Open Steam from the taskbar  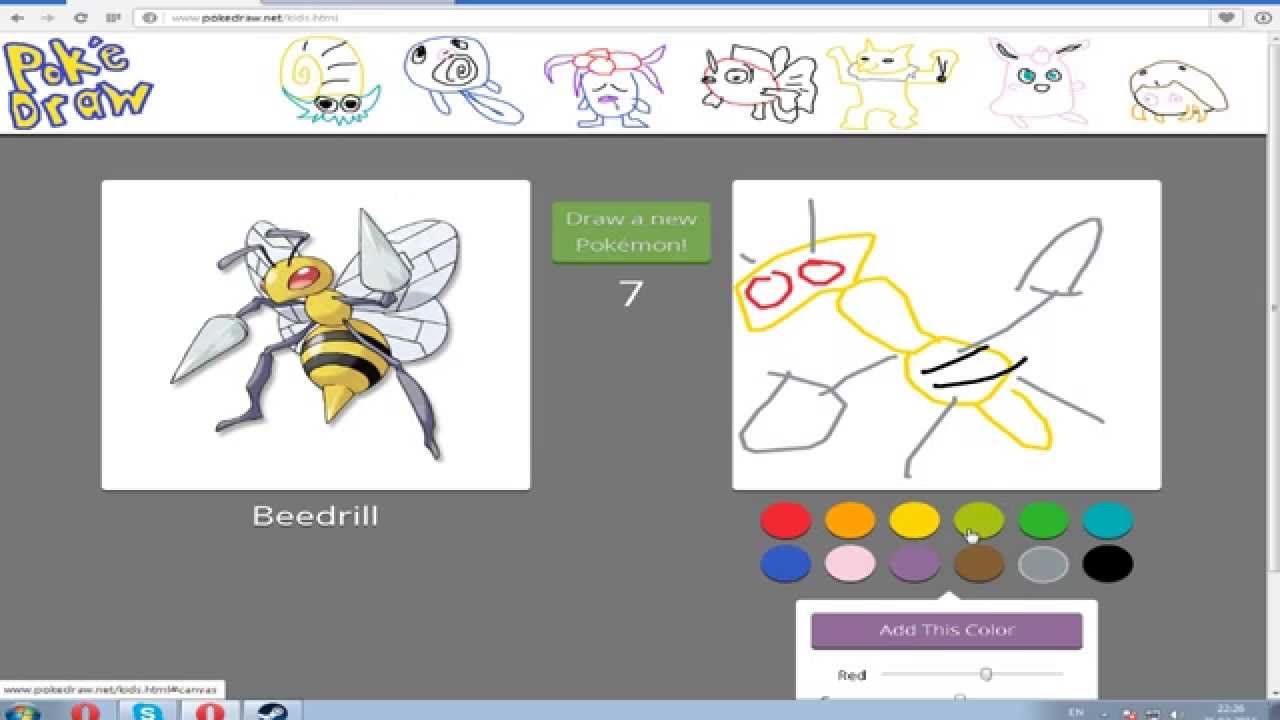pos(272,711)
